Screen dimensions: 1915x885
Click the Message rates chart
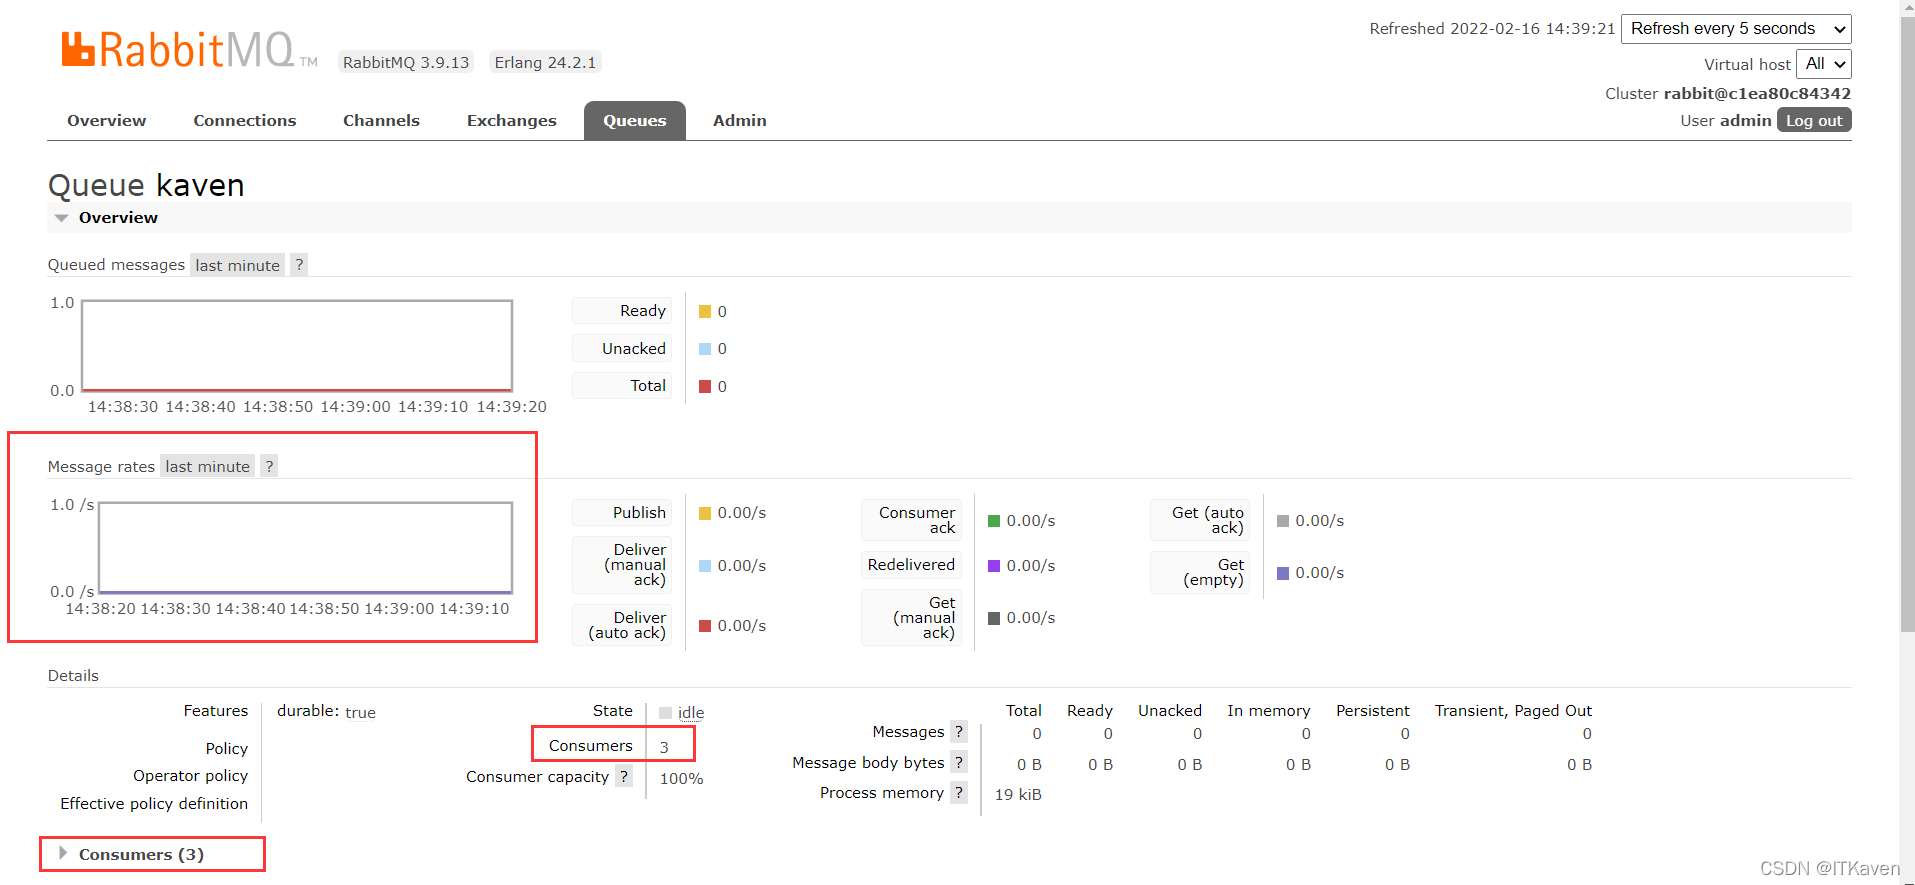tap(305, 548)
